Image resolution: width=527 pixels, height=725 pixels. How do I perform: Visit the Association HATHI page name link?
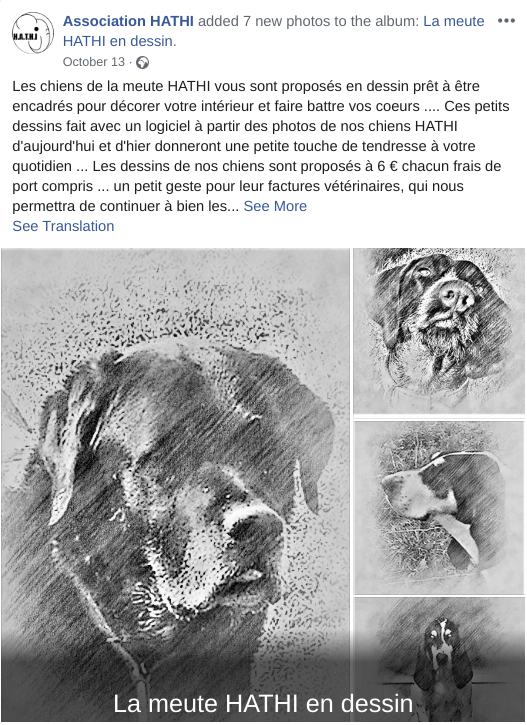pos(128,21)
